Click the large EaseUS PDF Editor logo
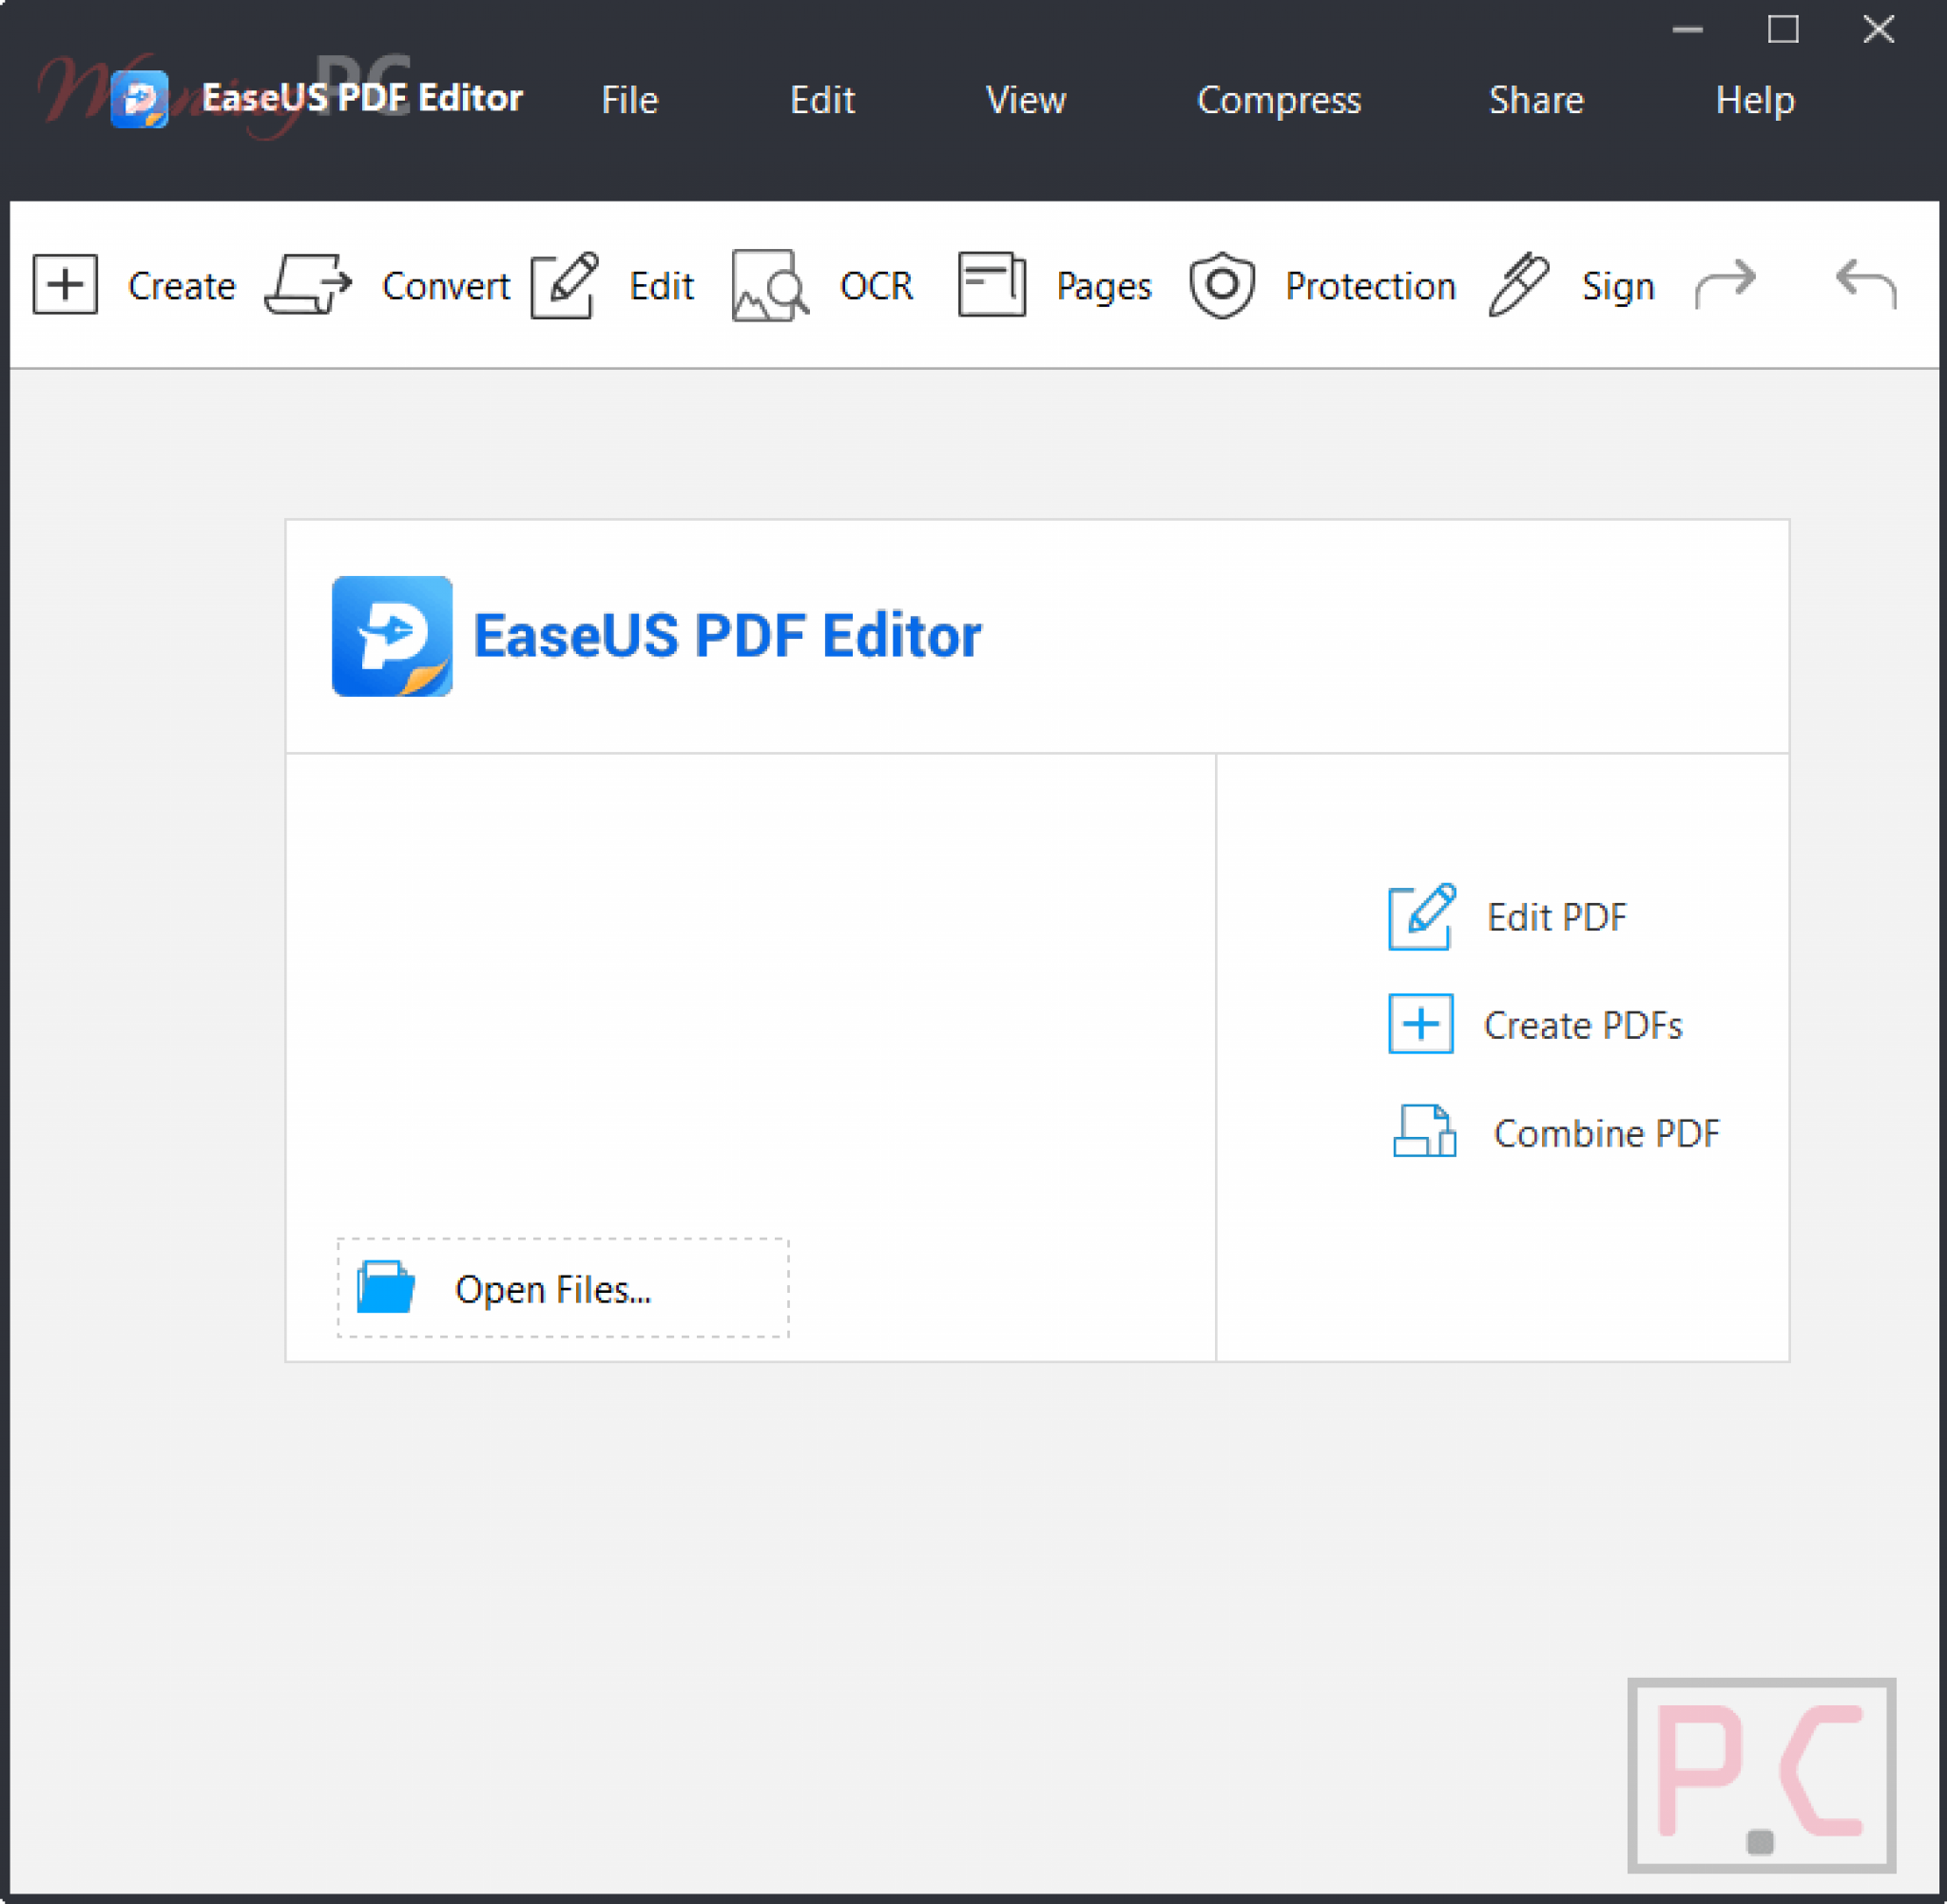This screenshot has width=1947, height=1904. (392, 636)
